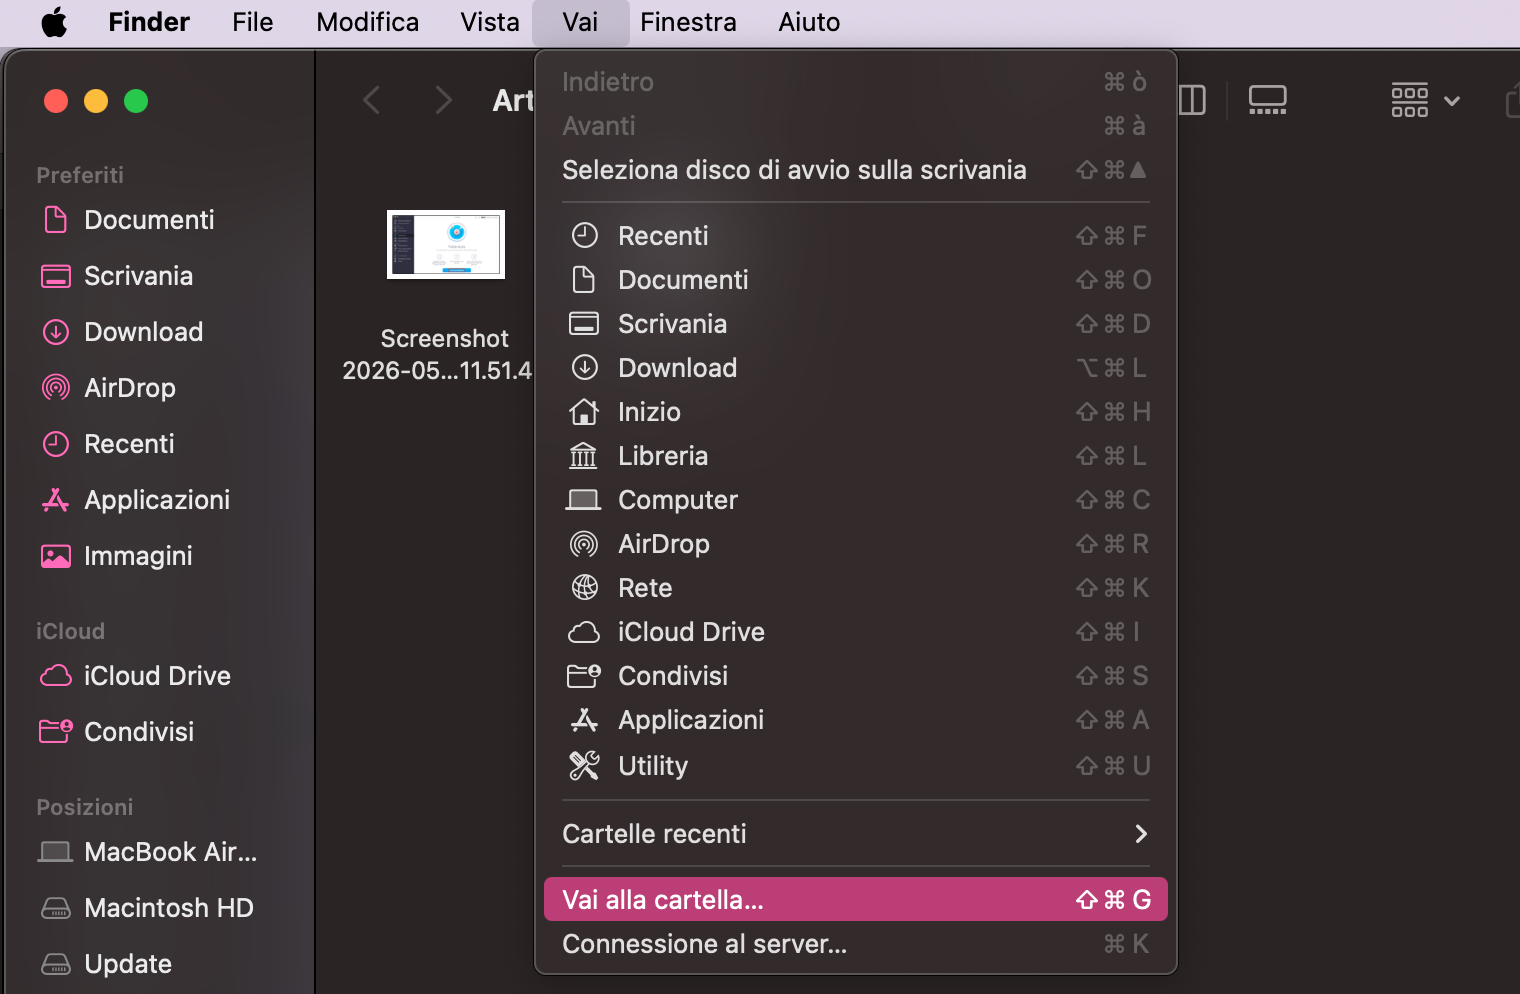1520x994 pixels.
Task: Open the Modifica menu
Action: [367, 22]
